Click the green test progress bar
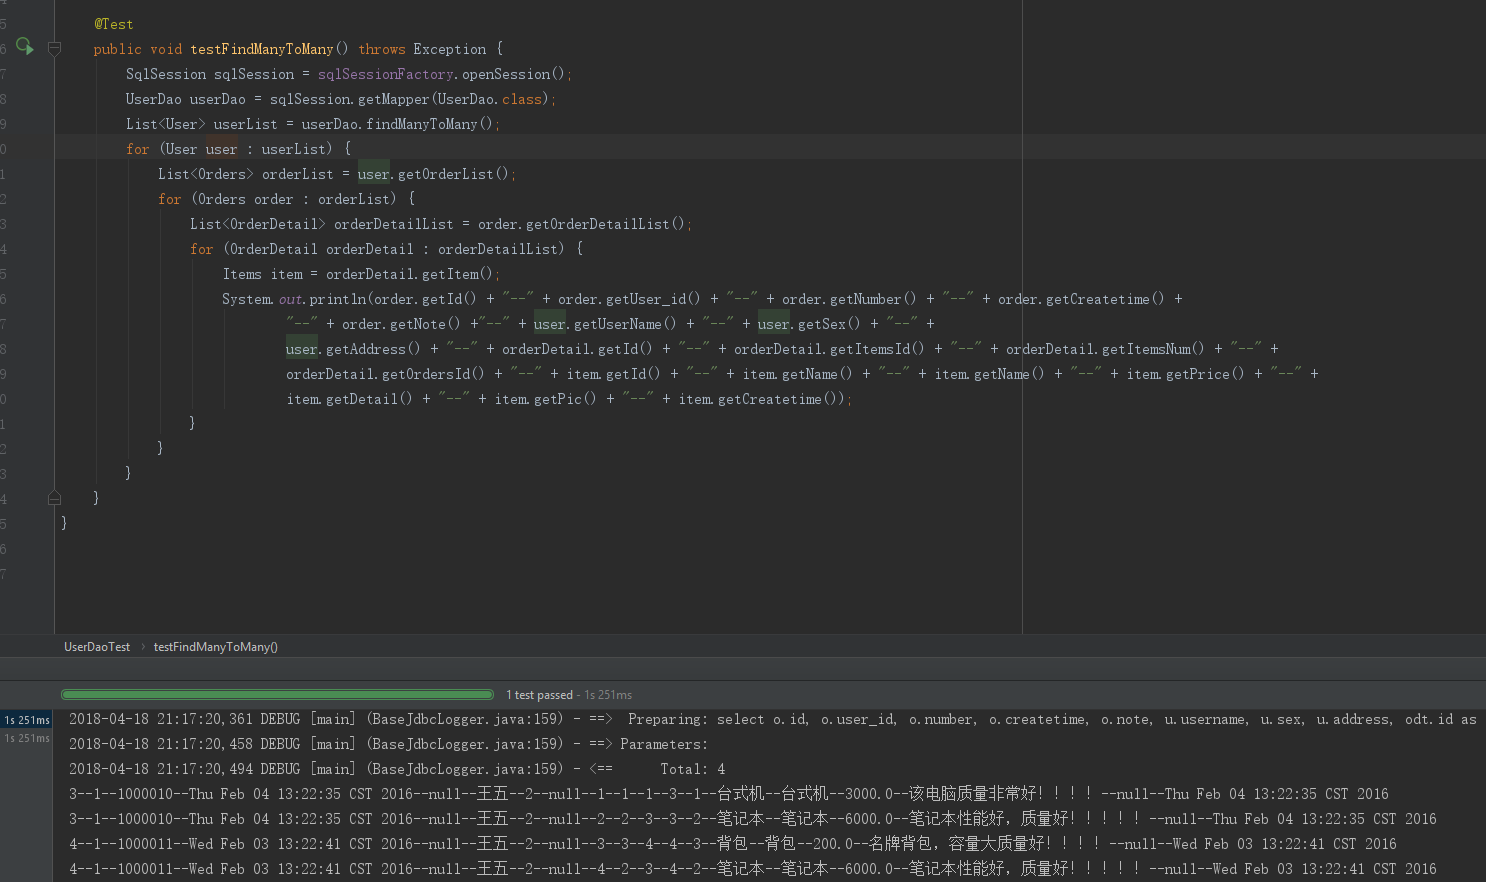The width and height of the screenshot is (1486, 882). pos(277,694)
